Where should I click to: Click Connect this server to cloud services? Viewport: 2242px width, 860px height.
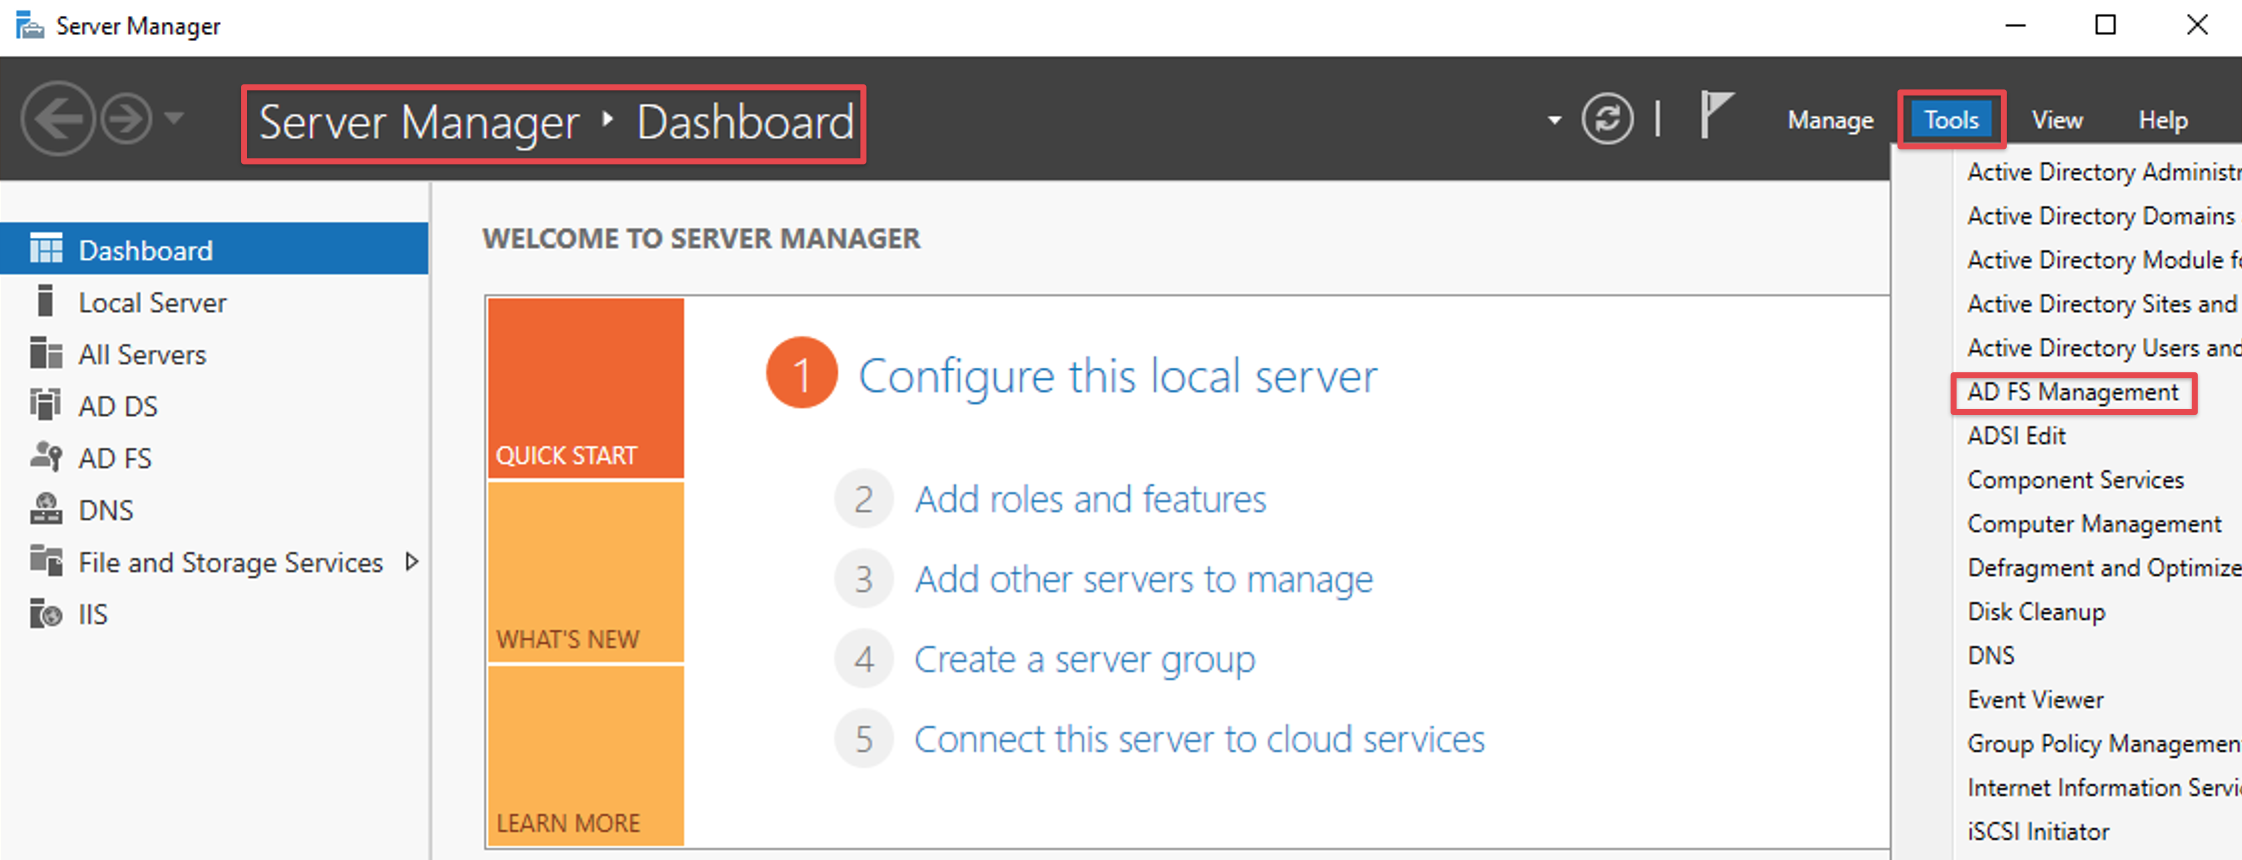click(x=1200, y=738)
